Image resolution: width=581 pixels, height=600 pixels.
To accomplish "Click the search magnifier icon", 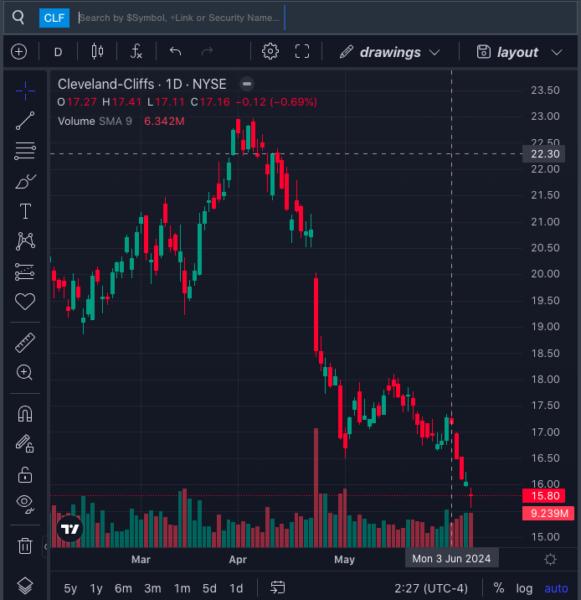I will pos(18,17).
